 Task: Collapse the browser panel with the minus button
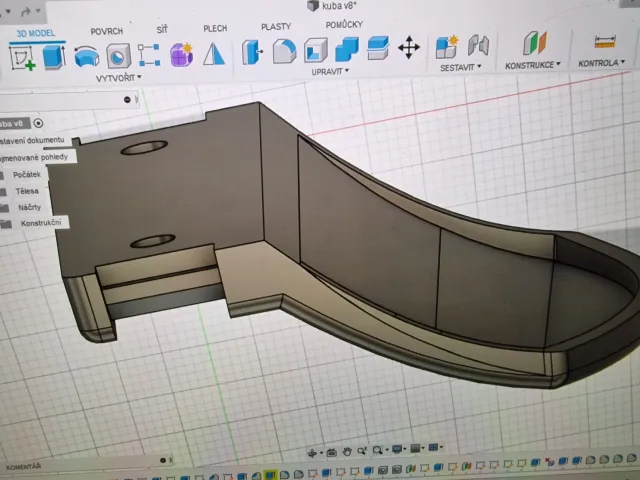(x=127, y=100)
